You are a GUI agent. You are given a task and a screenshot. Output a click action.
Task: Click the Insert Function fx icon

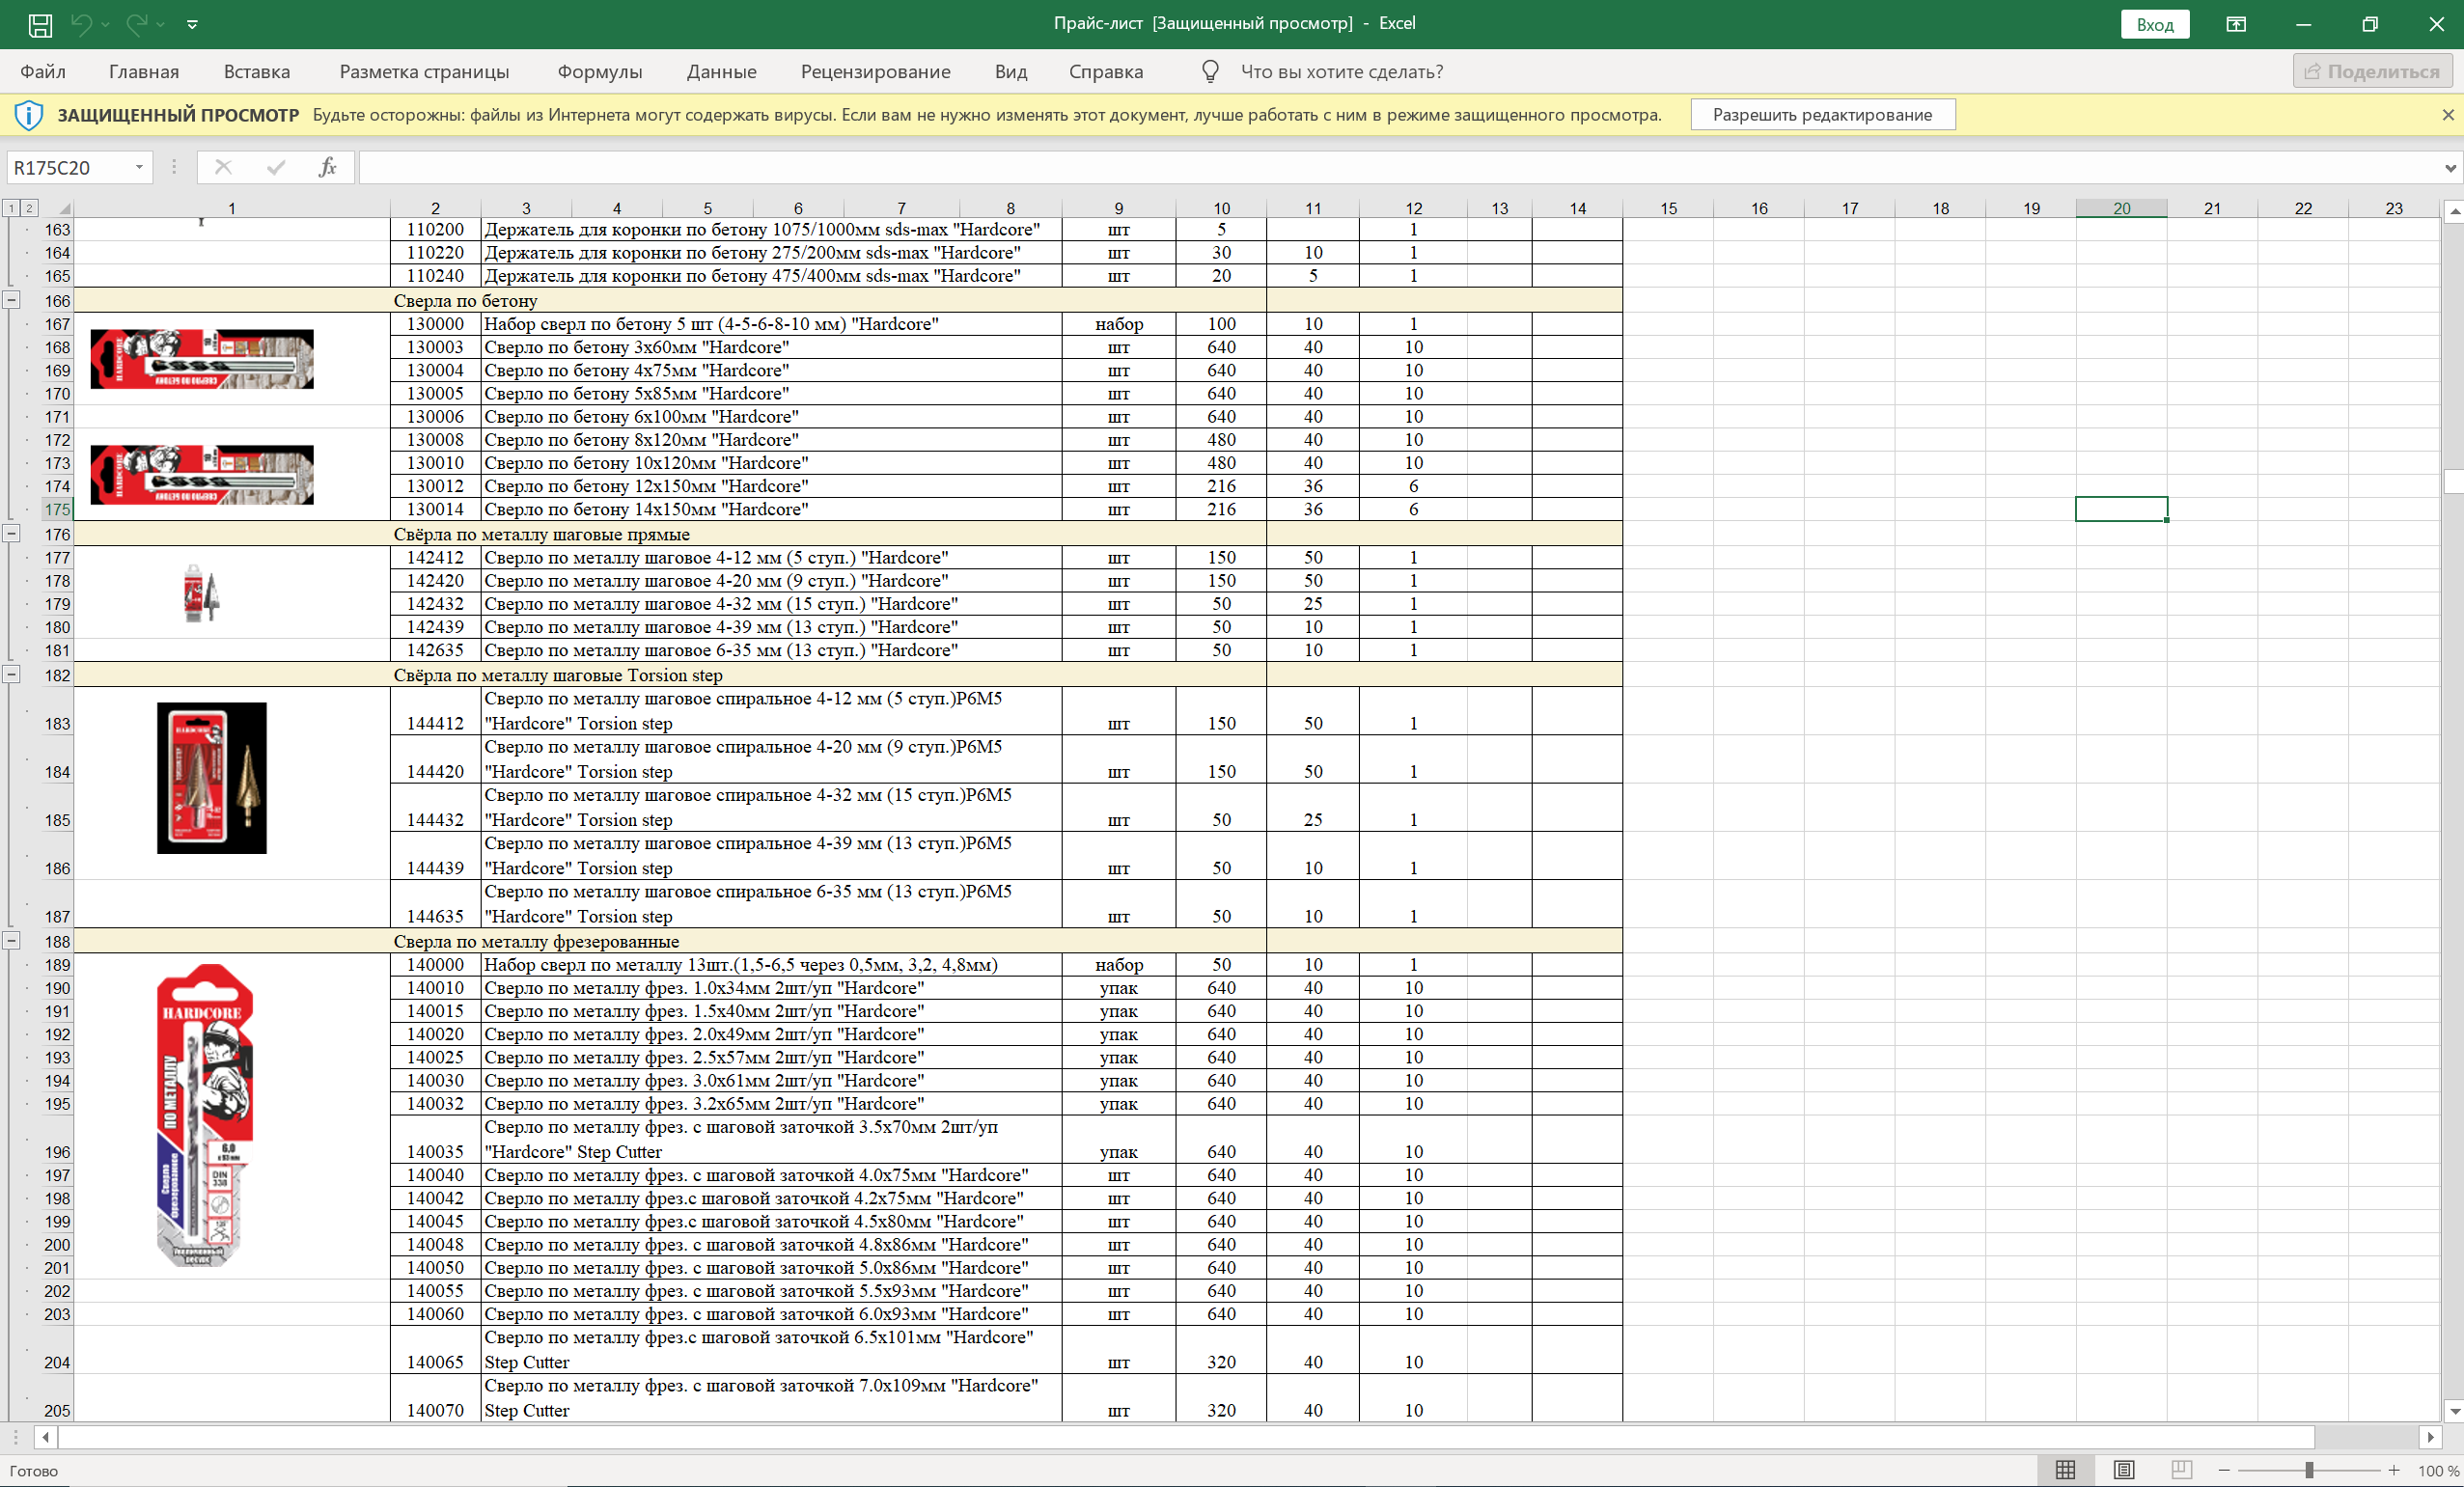327,167
